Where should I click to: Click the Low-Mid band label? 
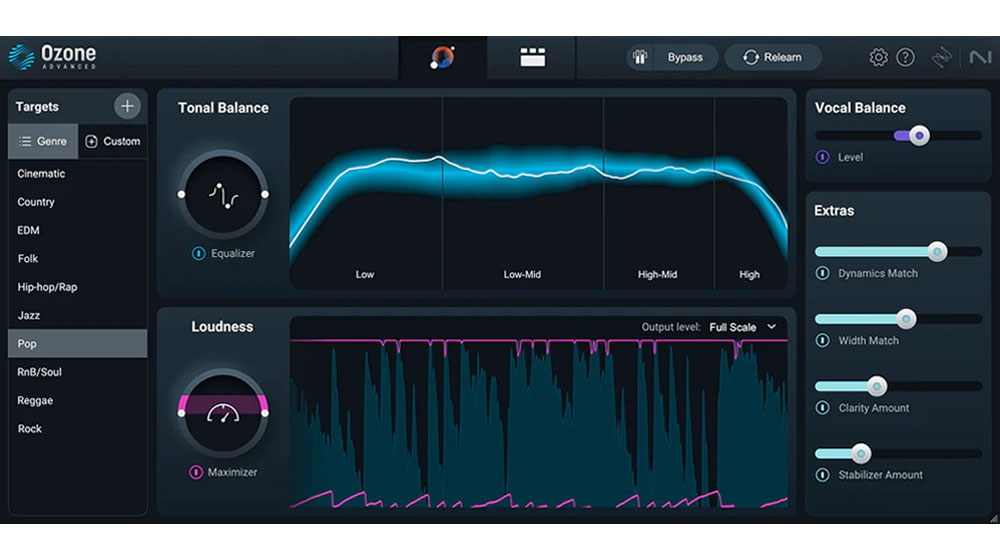pos(522,274)
